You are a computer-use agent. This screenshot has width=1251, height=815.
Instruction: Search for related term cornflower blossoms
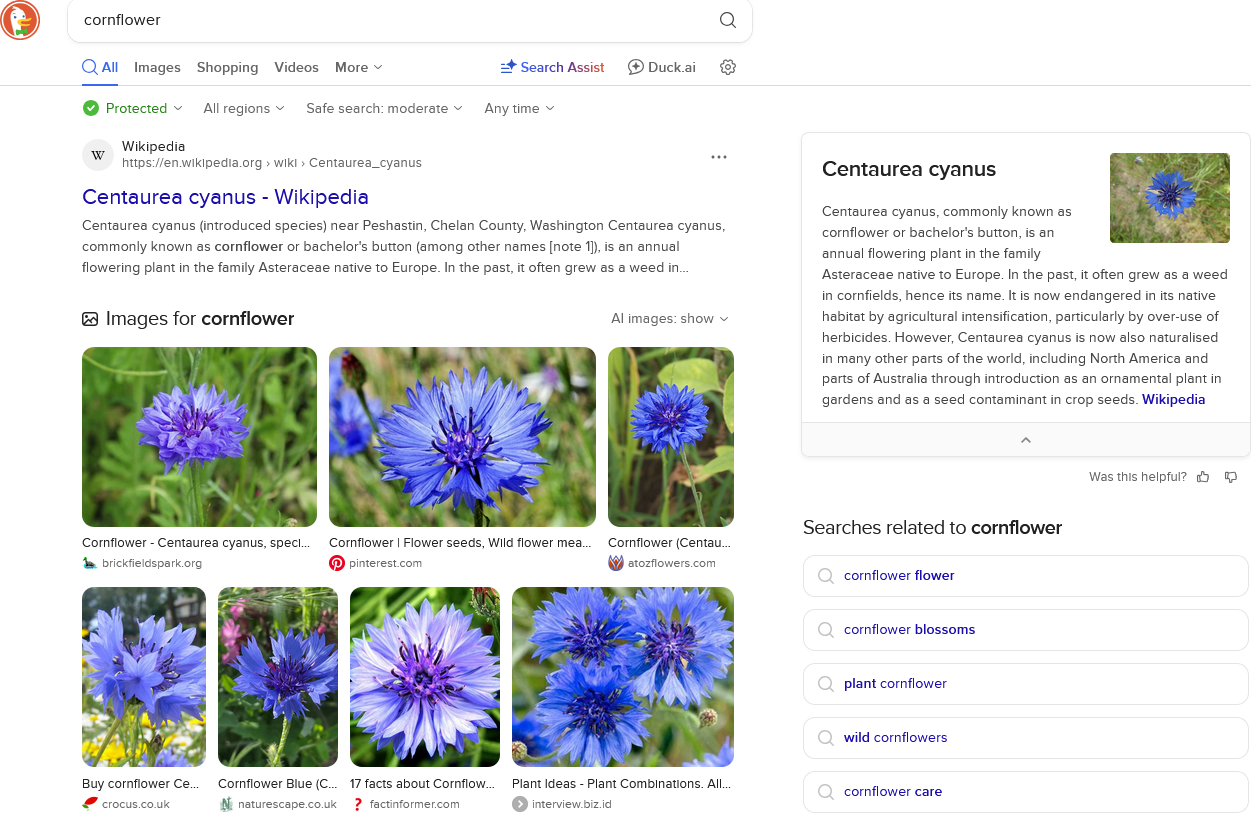(x=1026, y=630)
